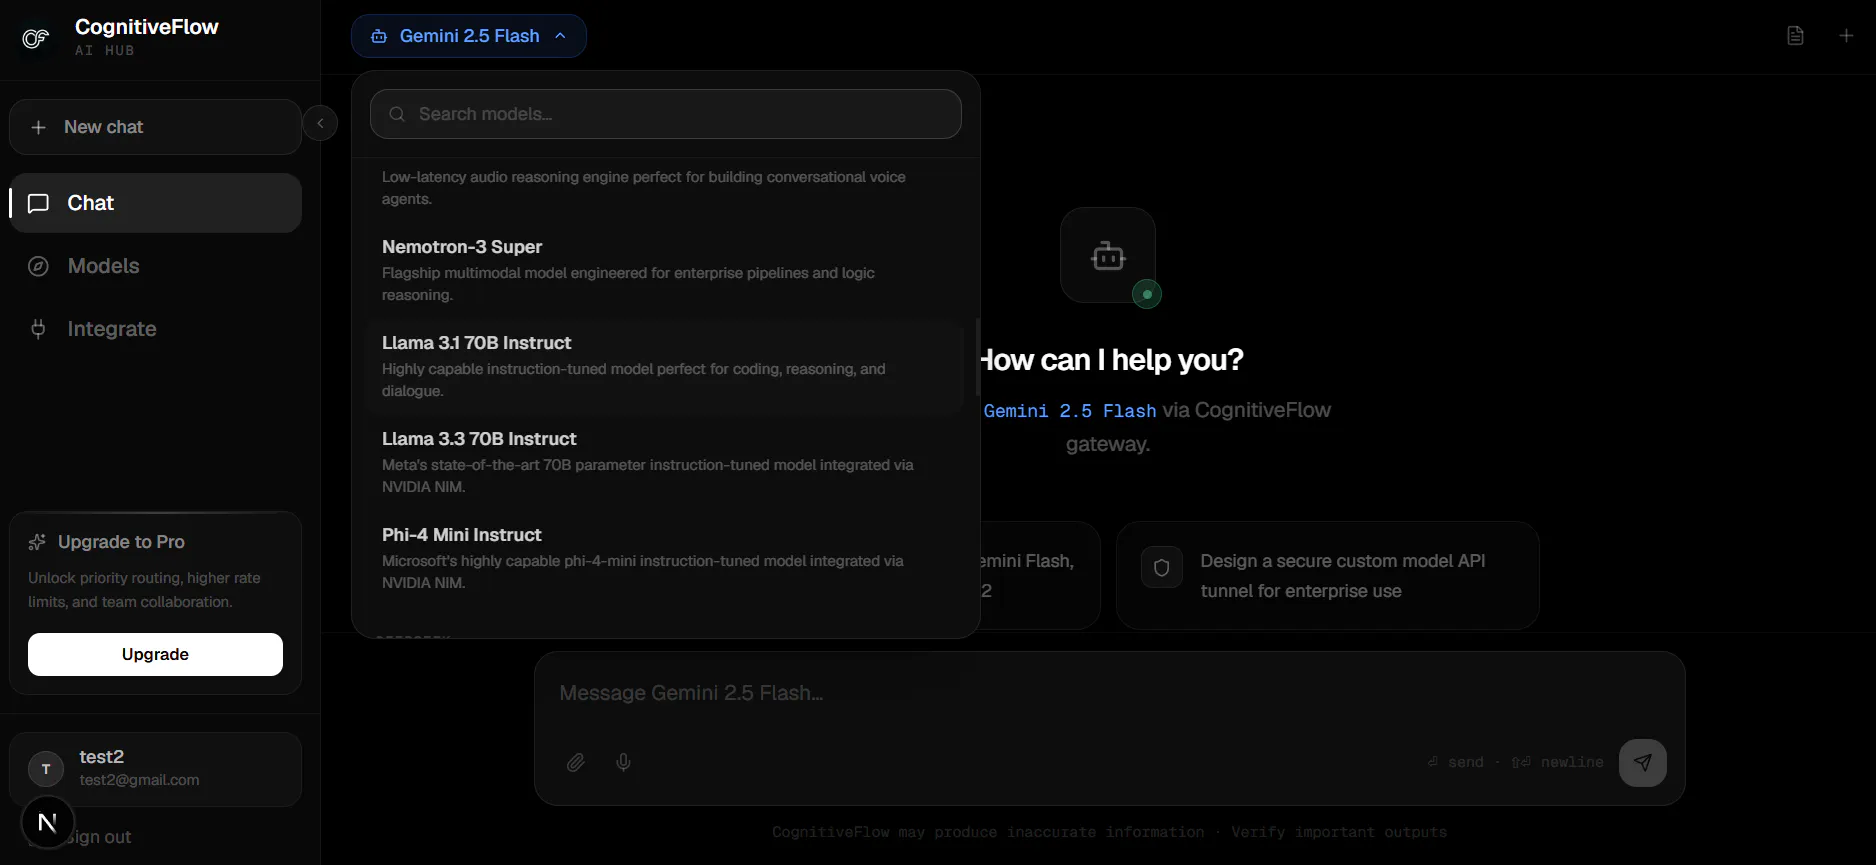Image resolution: width=1876 pixels, height=865 pixels.
Task: Open the Models section
Action: coord(155,266)
